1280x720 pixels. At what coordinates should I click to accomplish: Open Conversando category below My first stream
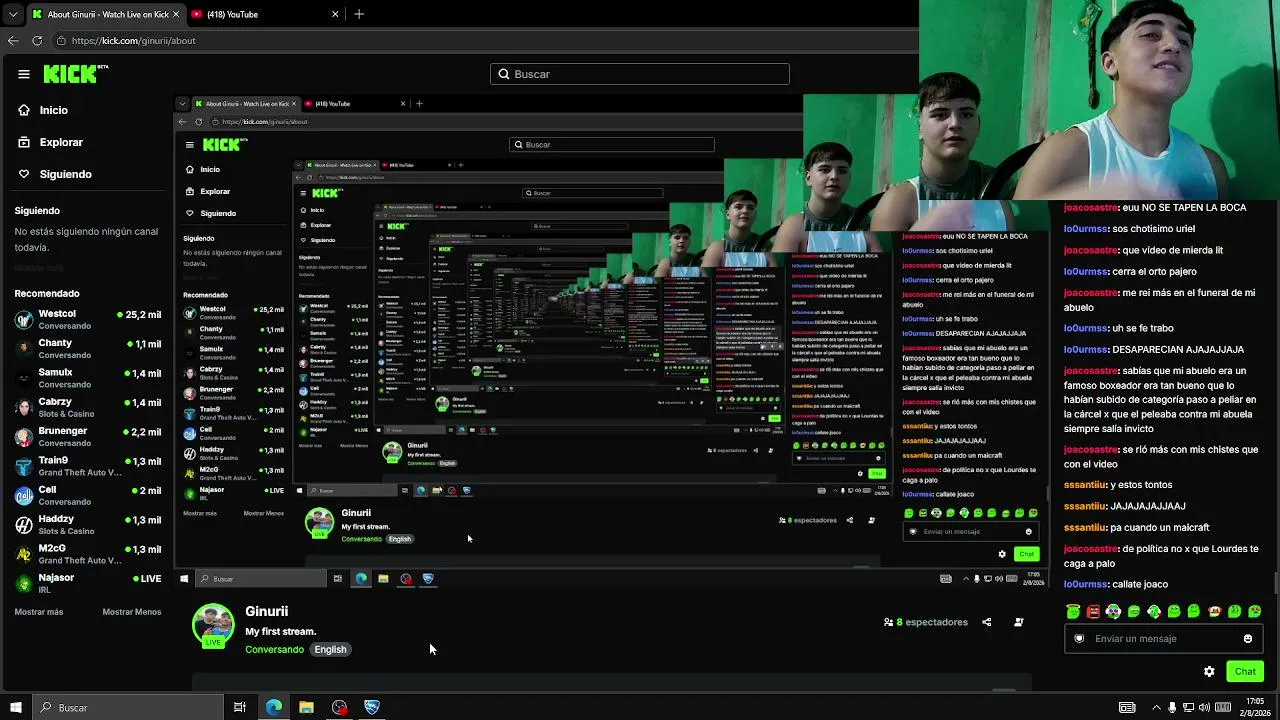click(x=274, y=649)
